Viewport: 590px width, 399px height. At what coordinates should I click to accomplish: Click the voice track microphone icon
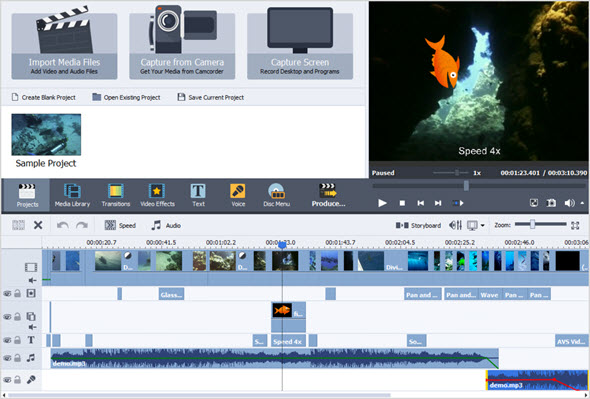pos(31,380)
